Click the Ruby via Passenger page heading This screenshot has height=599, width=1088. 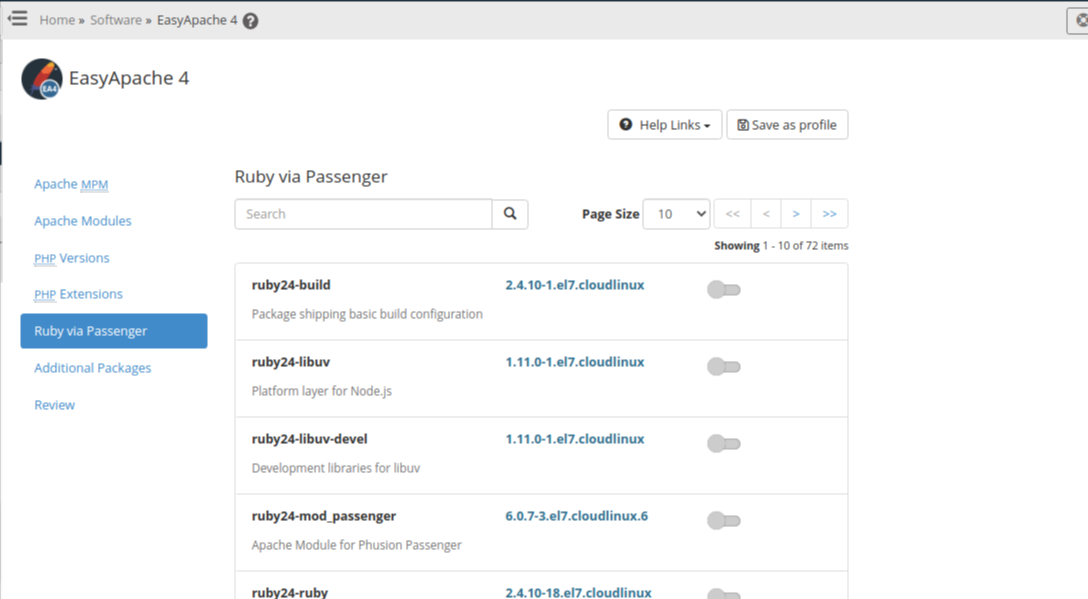[311, 176]
